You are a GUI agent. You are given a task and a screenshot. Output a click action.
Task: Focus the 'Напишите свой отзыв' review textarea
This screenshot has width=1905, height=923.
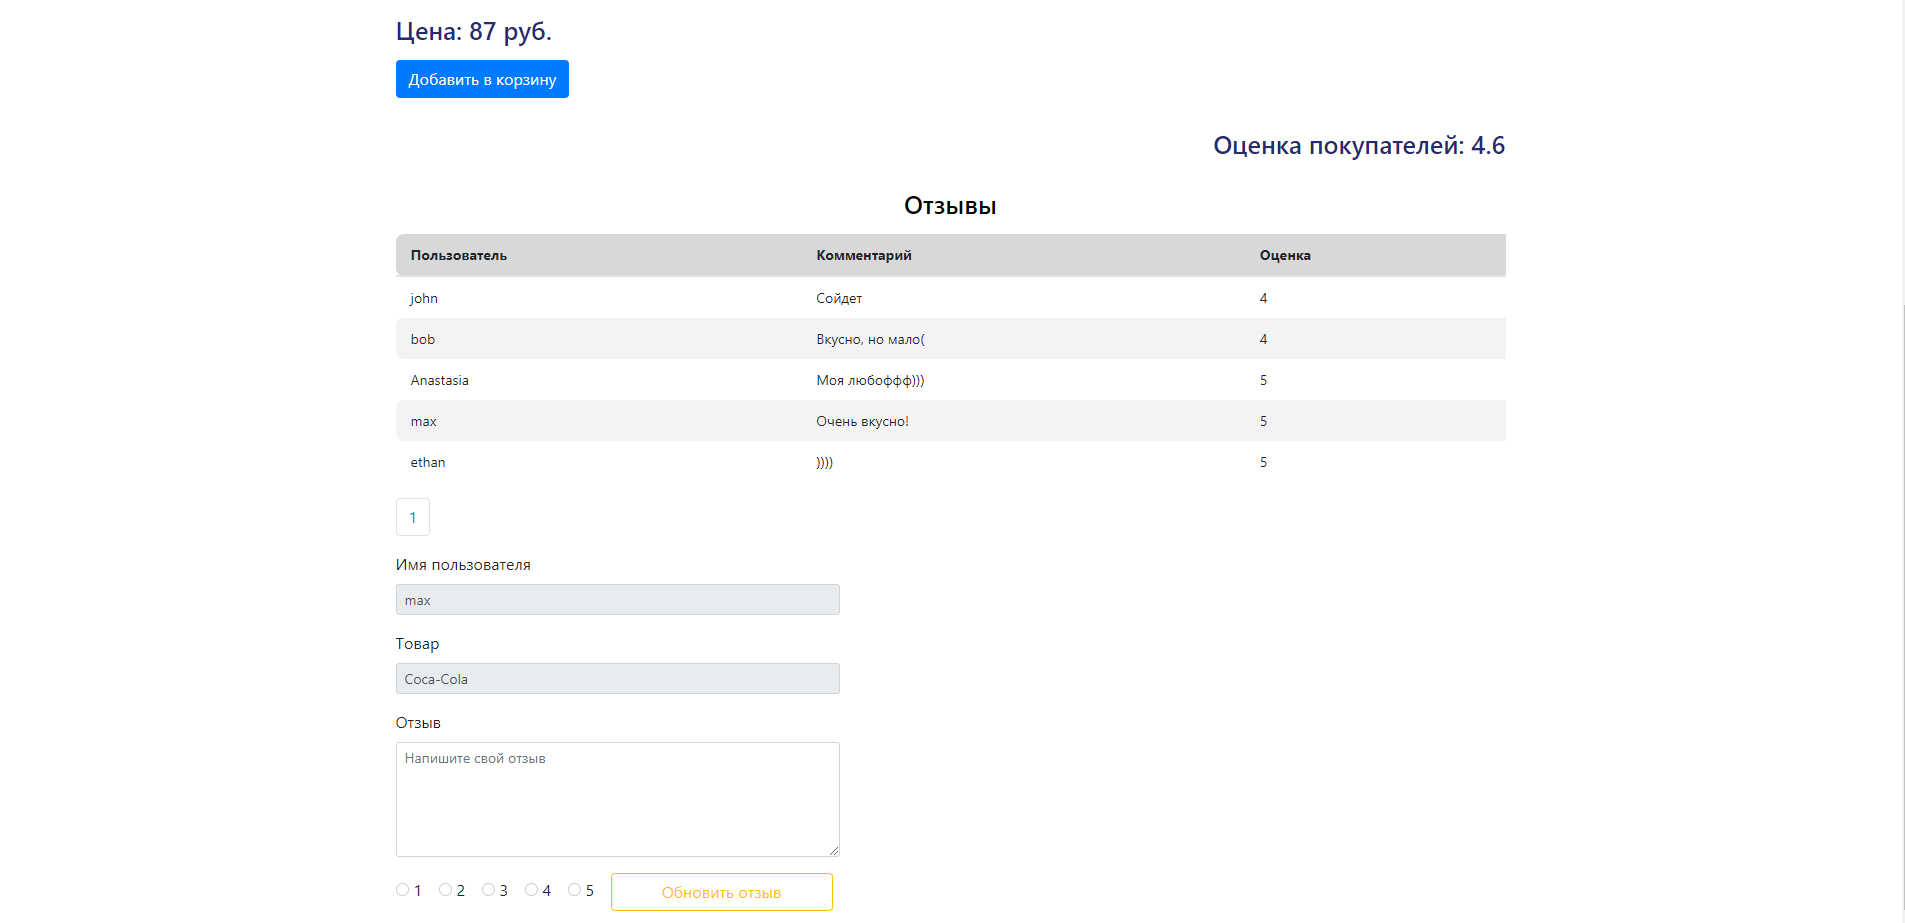click(x=618, y=799)
